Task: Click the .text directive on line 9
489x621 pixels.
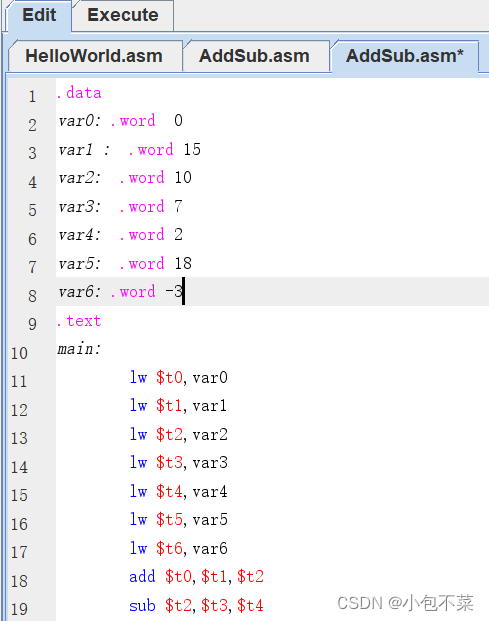Action: (x=79, y=321)
